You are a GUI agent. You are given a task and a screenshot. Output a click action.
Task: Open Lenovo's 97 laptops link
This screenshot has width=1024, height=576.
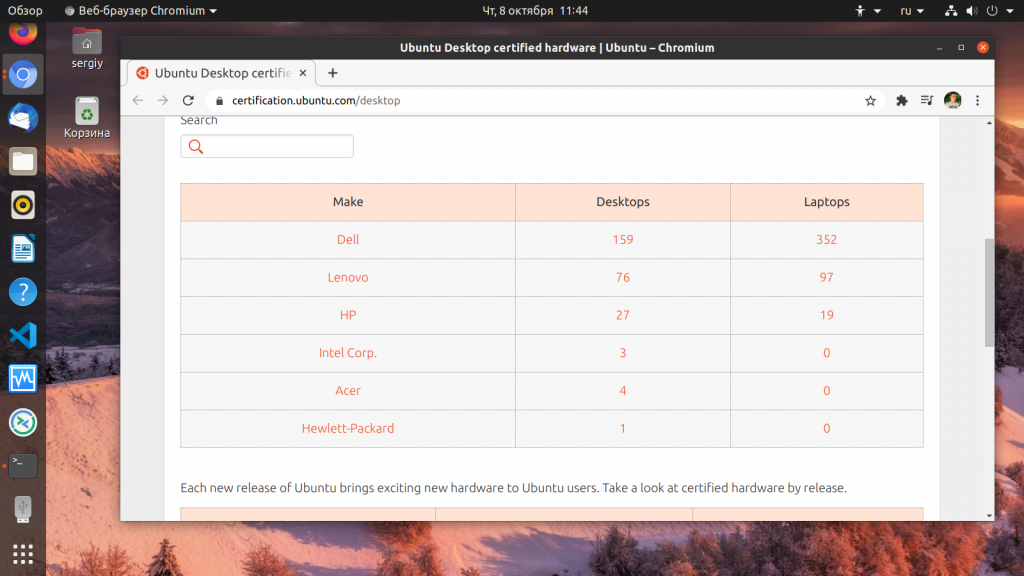pos(826,278)
